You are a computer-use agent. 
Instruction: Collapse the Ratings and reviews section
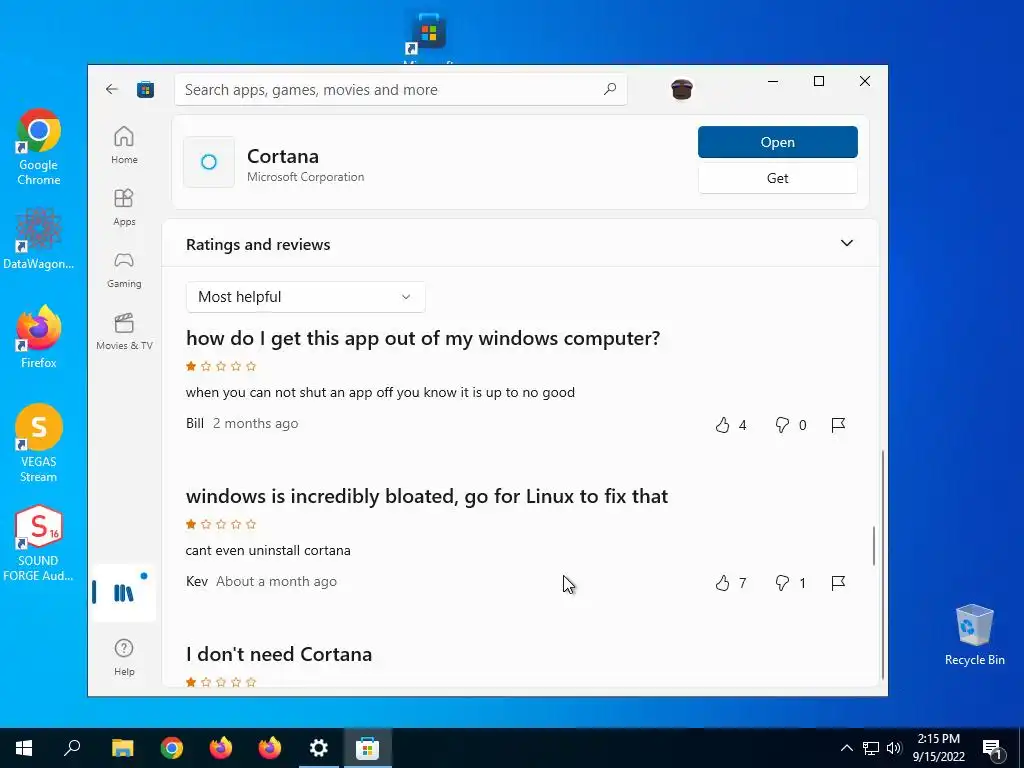click(x=846, y=243)
